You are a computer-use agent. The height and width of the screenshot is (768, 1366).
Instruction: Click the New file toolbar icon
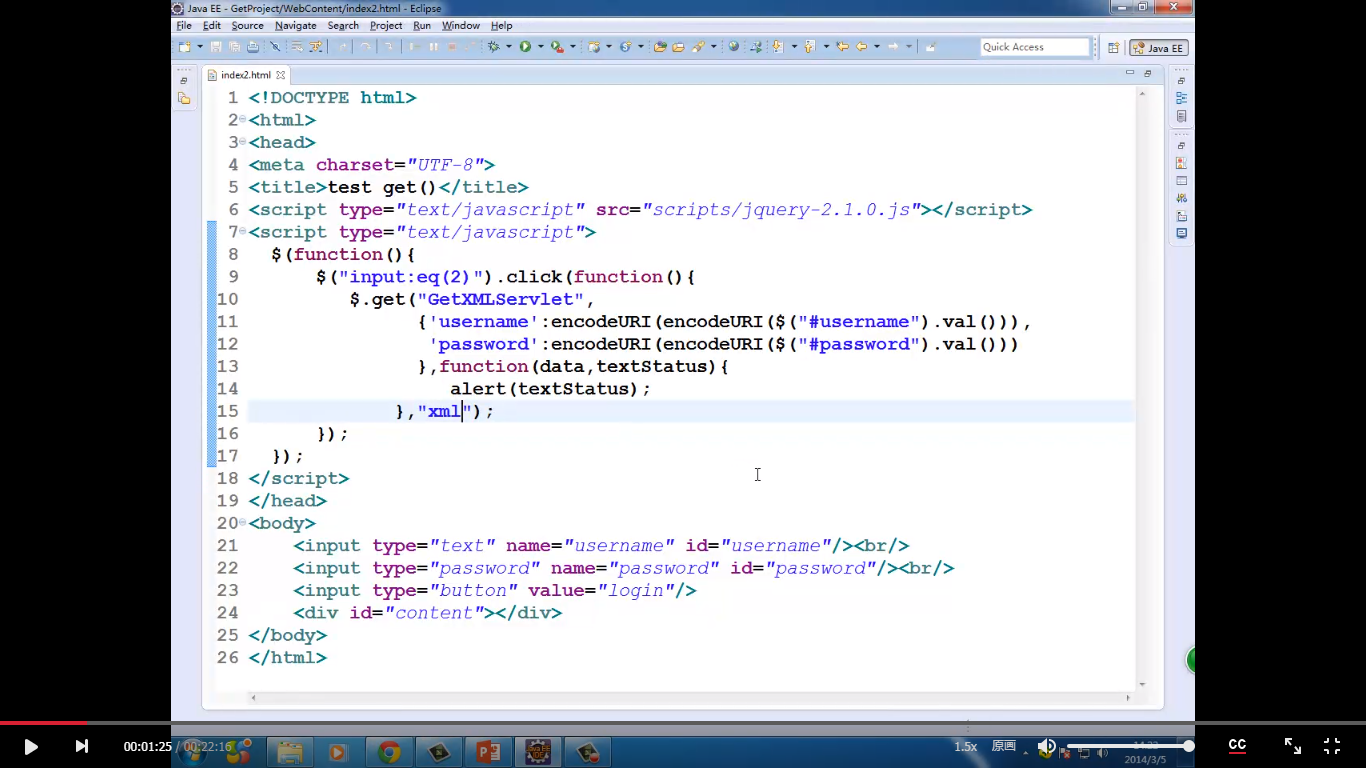pos(185,46)
